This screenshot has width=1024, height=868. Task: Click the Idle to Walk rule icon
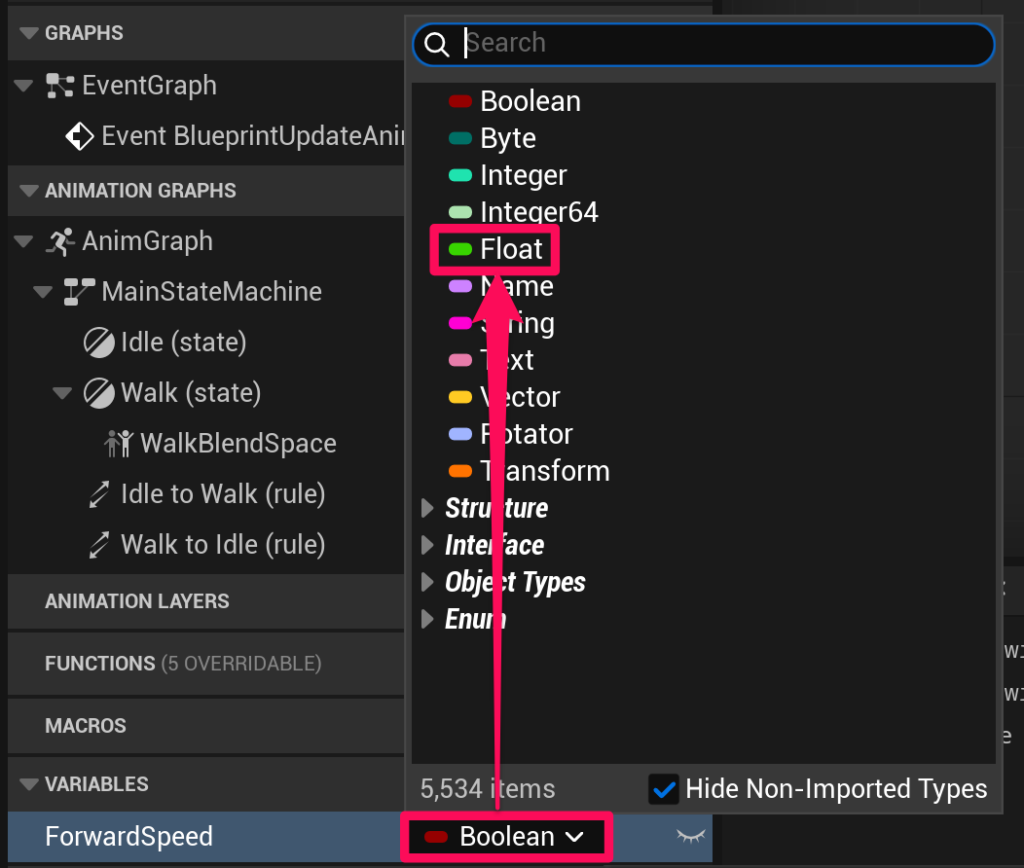coord(98,494)
